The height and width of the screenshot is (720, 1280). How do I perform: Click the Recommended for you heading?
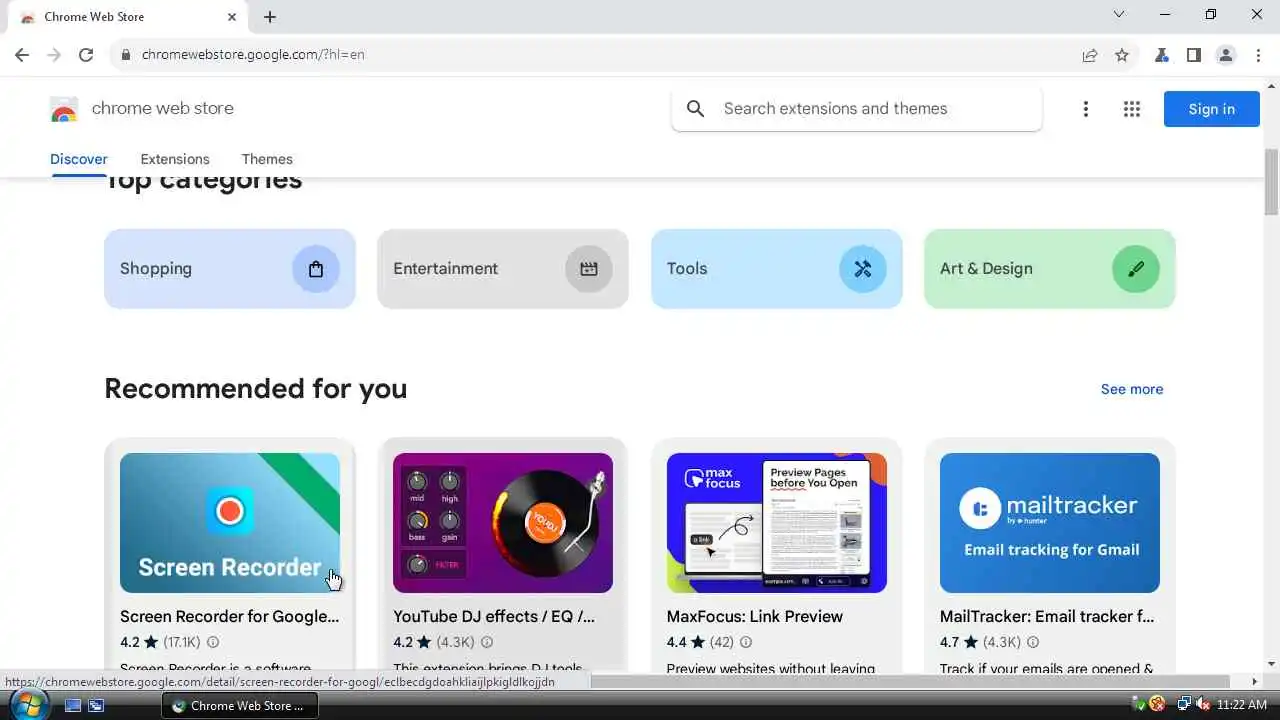coord(256,388)
